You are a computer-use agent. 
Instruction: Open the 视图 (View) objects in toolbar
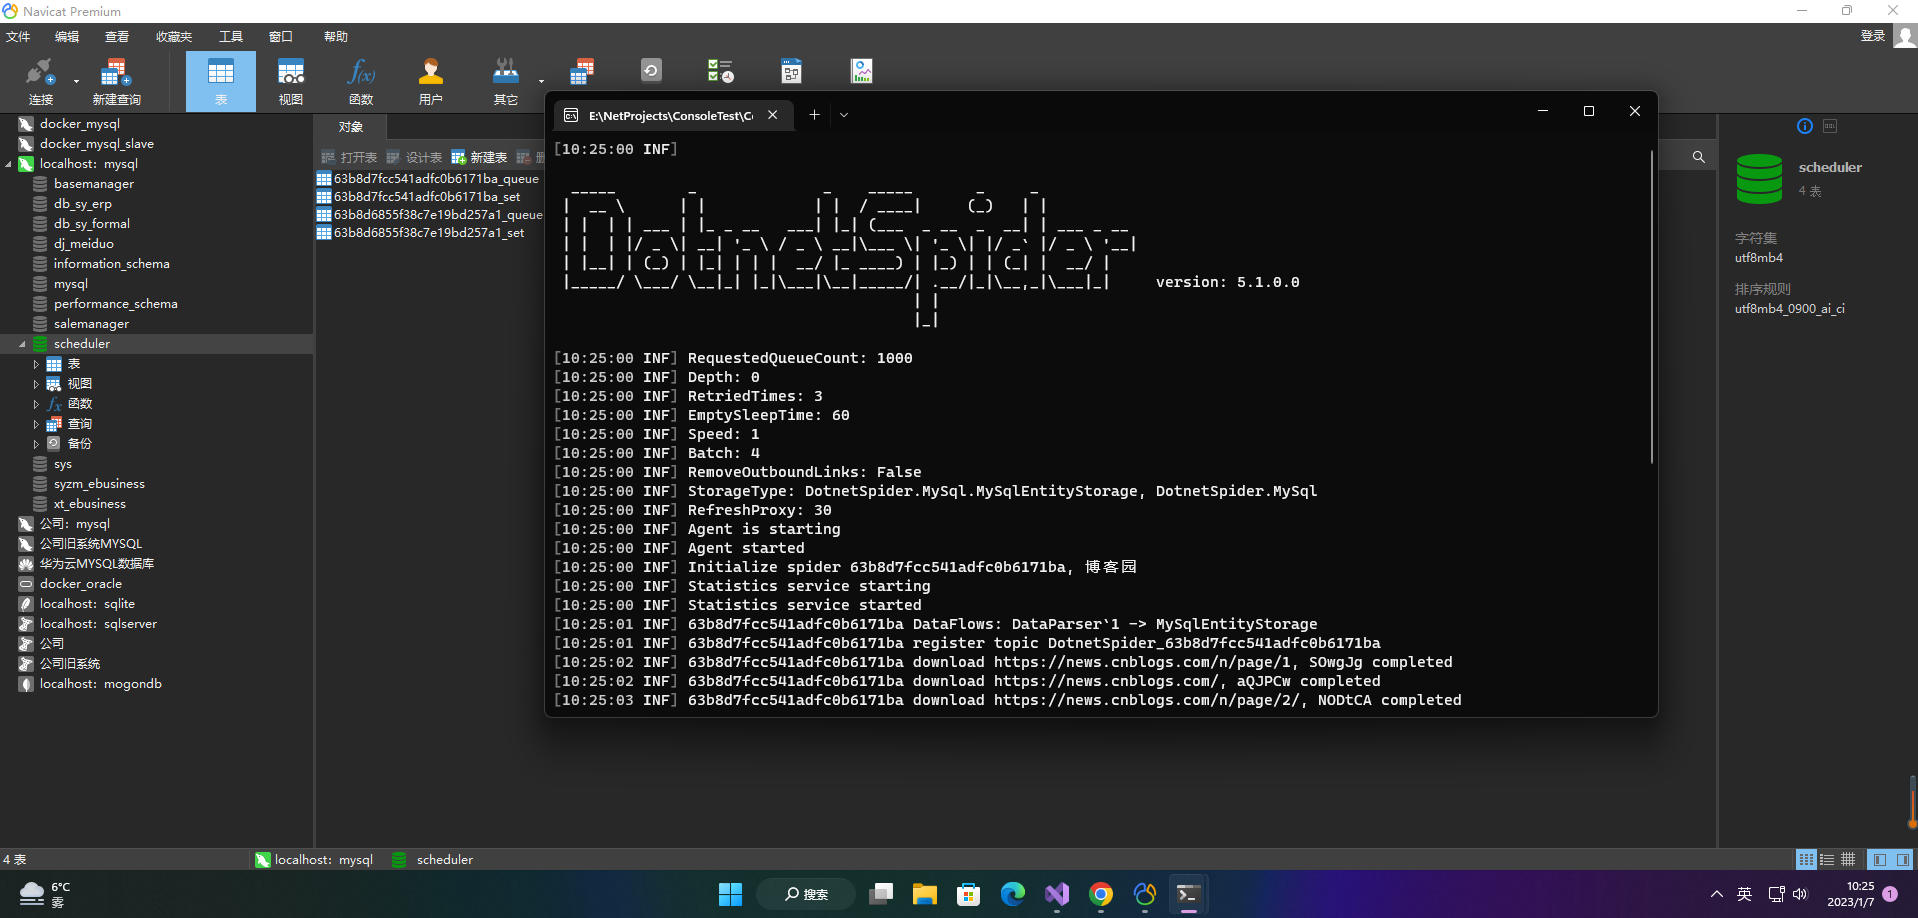(291, 81)
